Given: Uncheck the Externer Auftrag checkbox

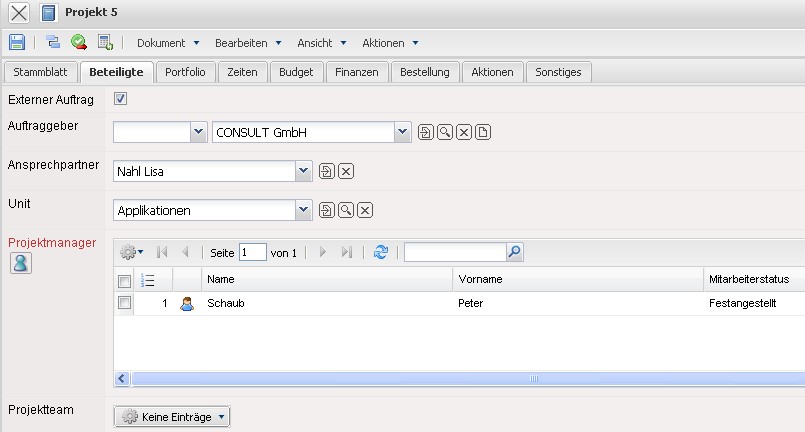Looking at the screenshot, I should coord(120,99).
